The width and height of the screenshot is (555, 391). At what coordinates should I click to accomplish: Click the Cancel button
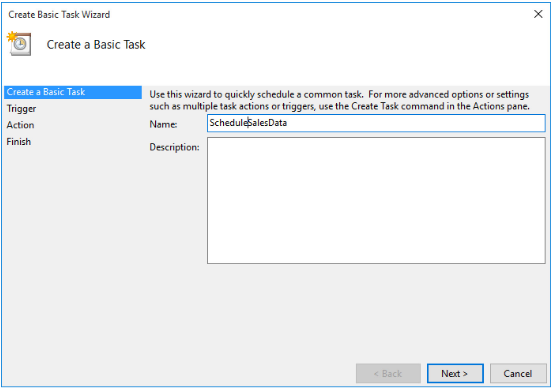pyautogui.click(x=518, y=373)
